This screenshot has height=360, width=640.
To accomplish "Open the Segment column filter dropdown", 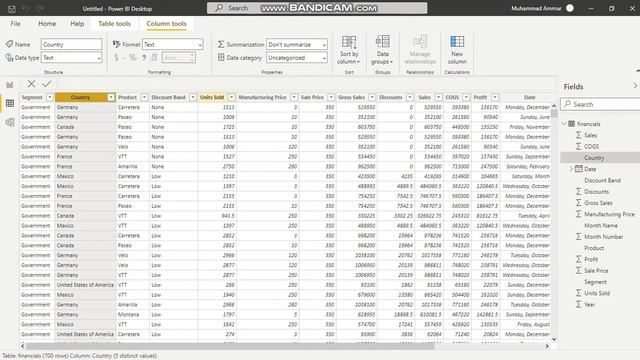I will coord(49,97).
